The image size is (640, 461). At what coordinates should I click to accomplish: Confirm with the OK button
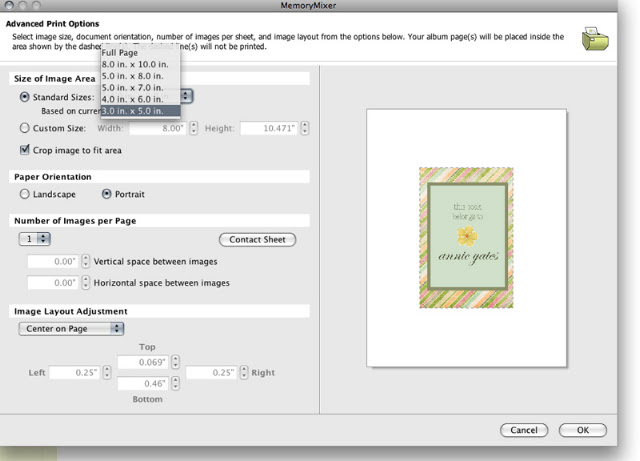[582, 430]
